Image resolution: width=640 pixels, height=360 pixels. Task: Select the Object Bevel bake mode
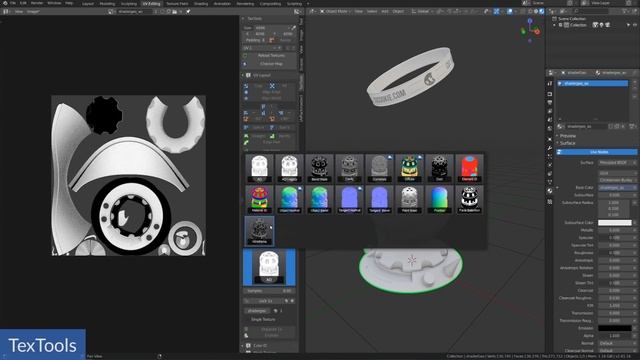click(x=319, y=200)
